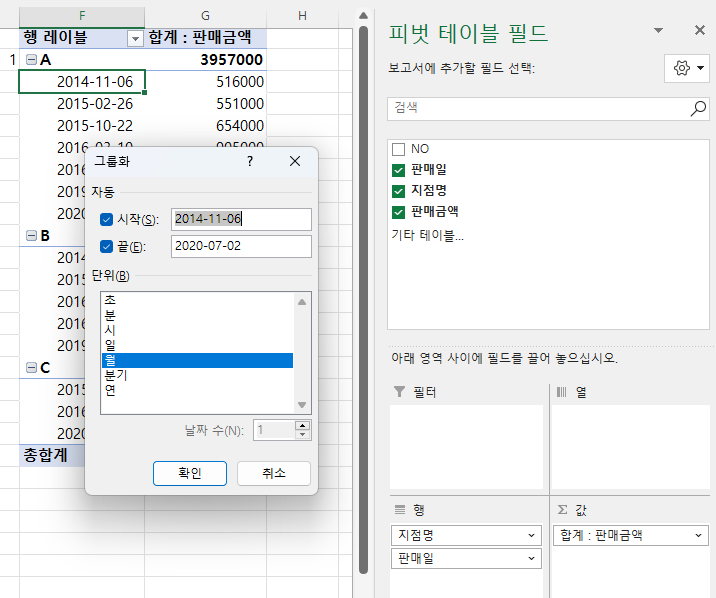Select 일 in the unit list

coord(197,345)
